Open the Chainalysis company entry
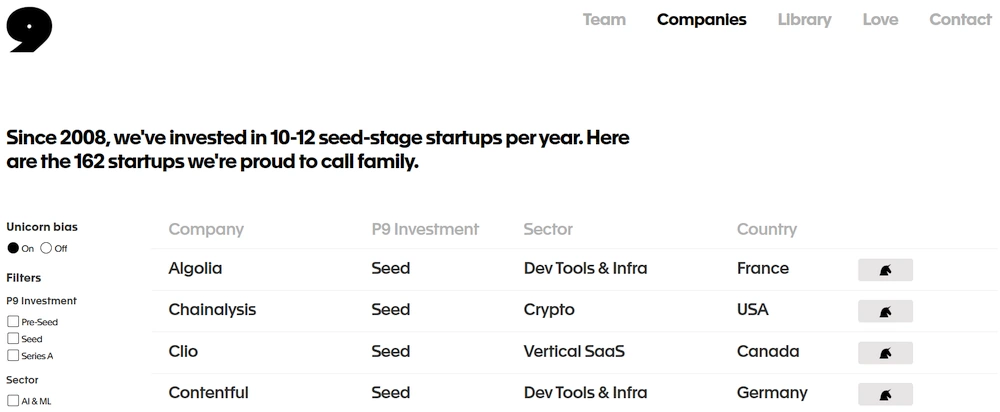The width and height of the screenshot is (1000, 412). pyautogui.click(x=212, y=310)
